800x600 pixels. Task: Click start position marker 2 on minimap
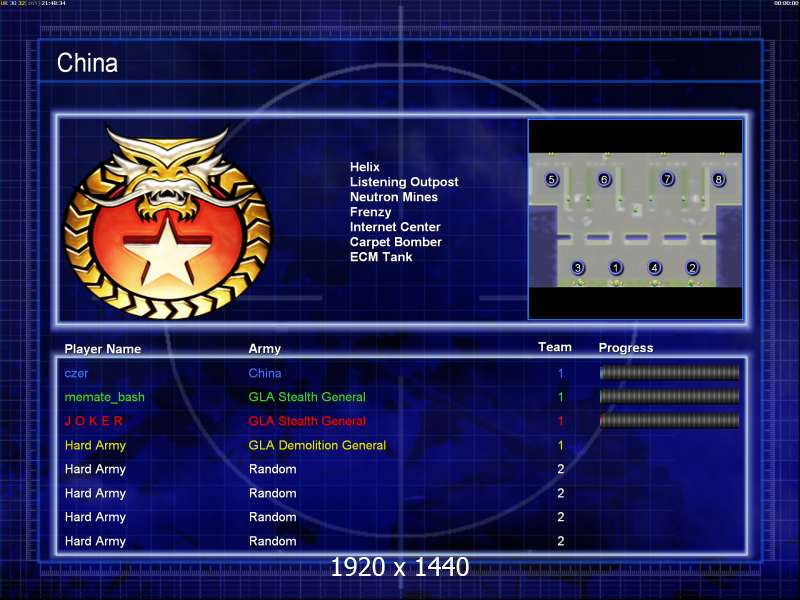692,267
